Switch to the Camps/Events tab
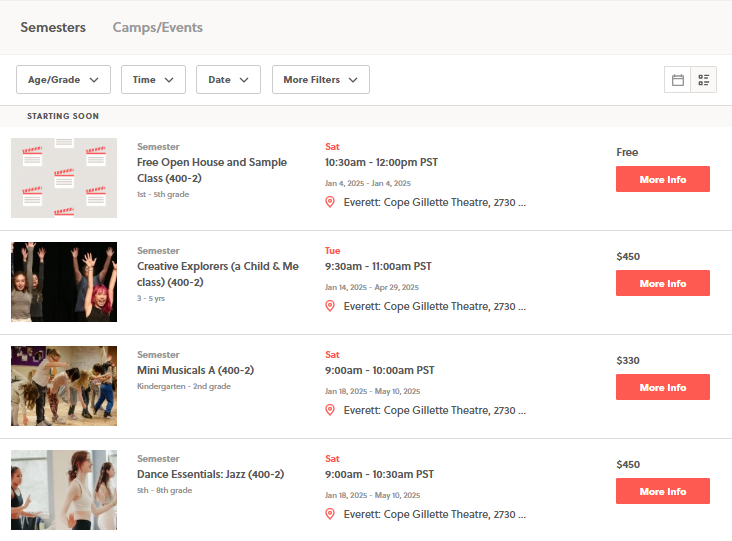 [x=158, y=28]
